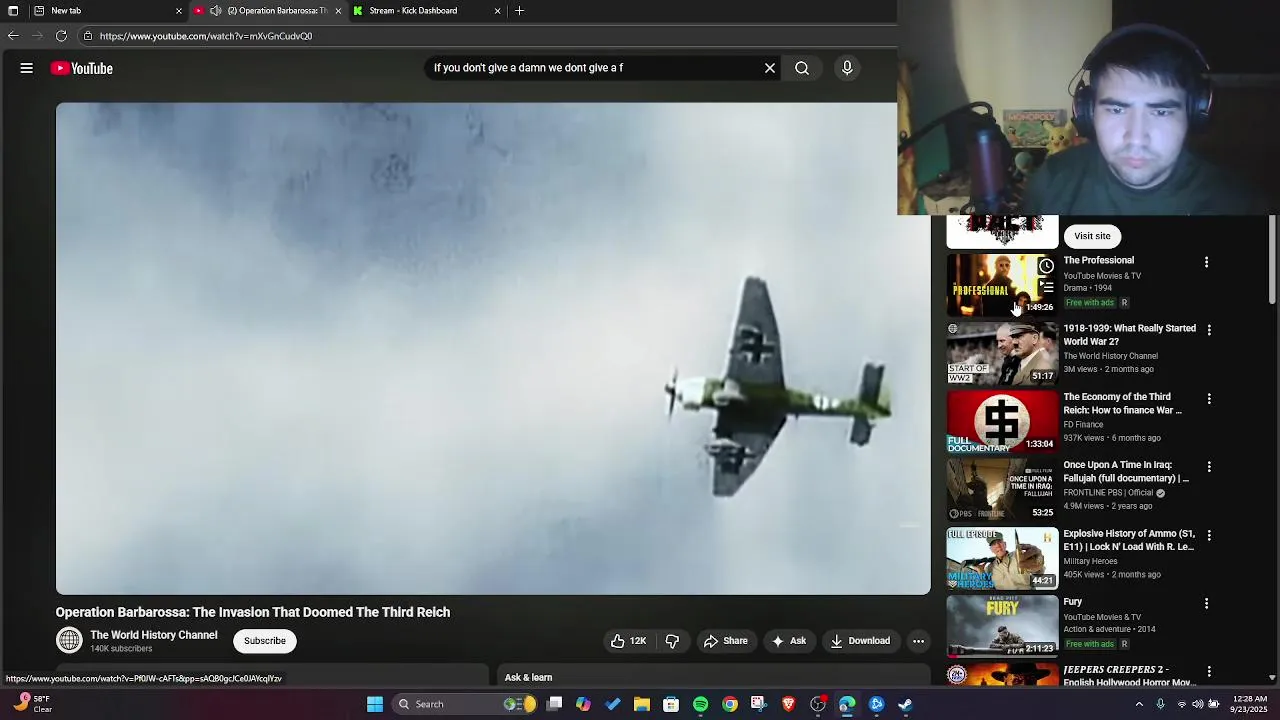Open The Professional movie thumbnail
The height and width of the screenshot is (720, 1280).
point(1002,285)
